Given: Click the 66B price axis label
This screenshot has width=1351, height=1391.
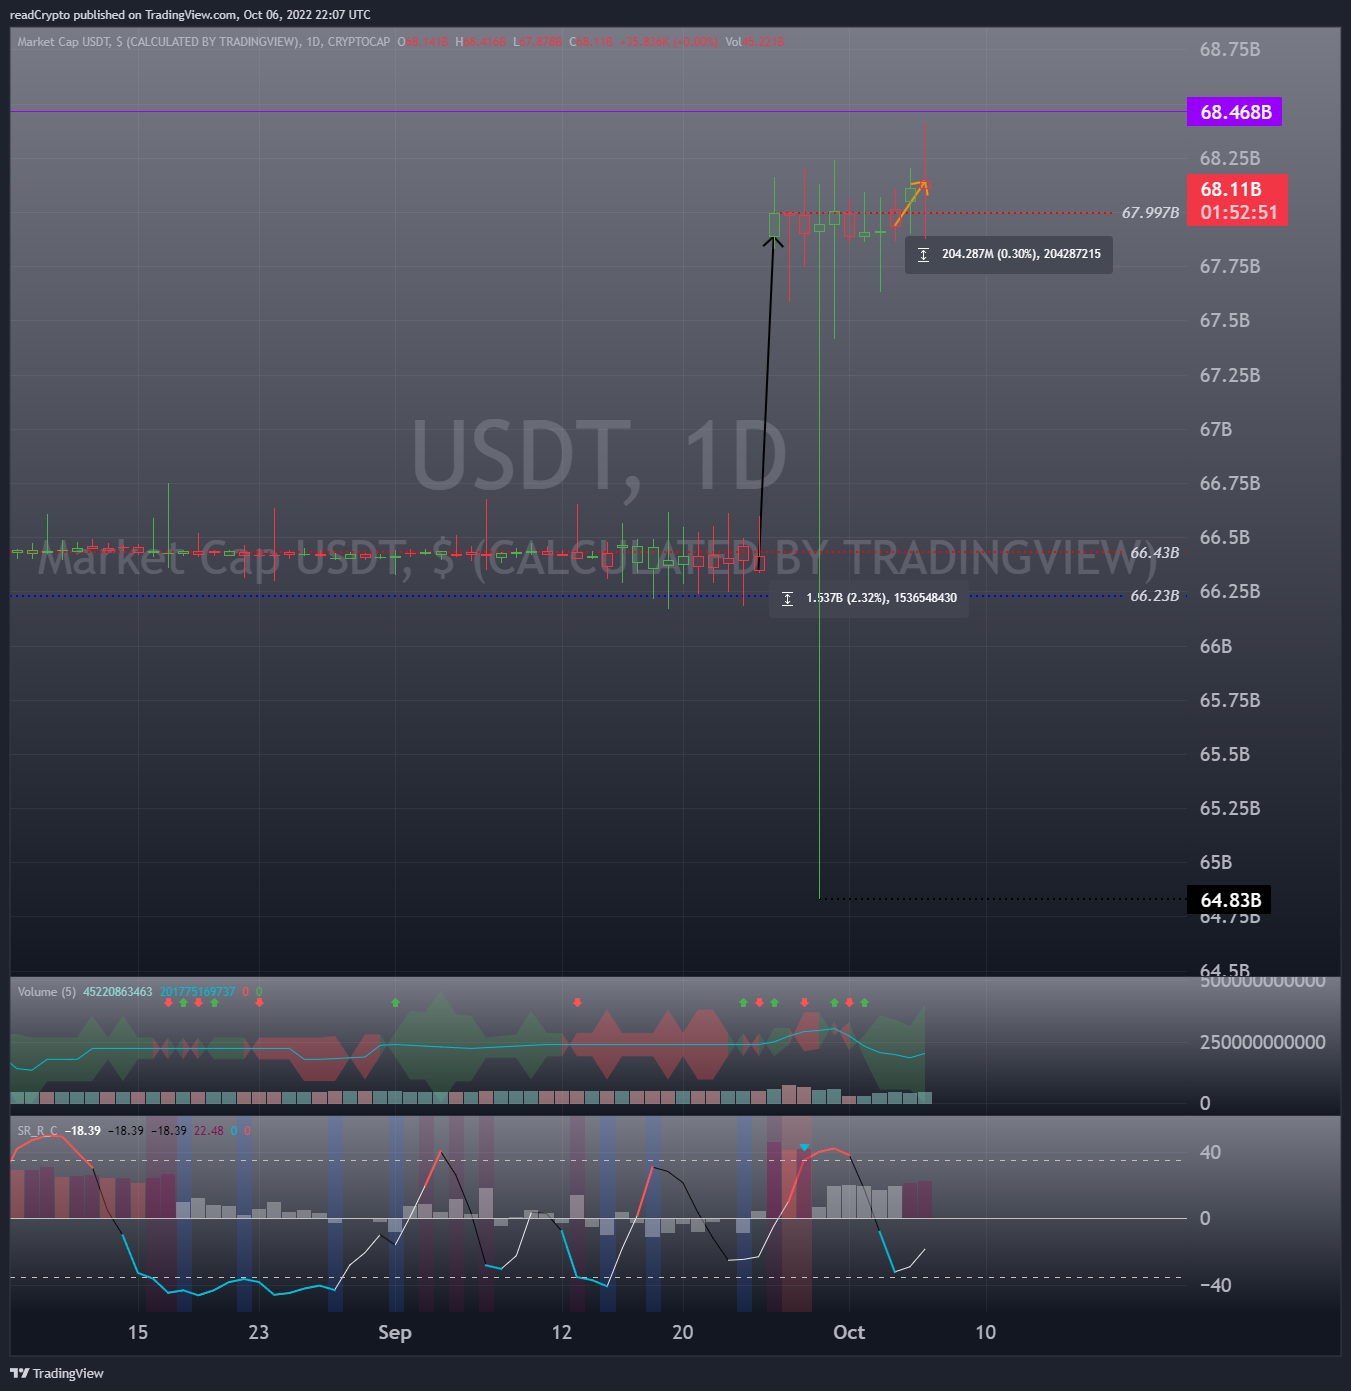Looking at the screenshot, I should pos(1216,646).
